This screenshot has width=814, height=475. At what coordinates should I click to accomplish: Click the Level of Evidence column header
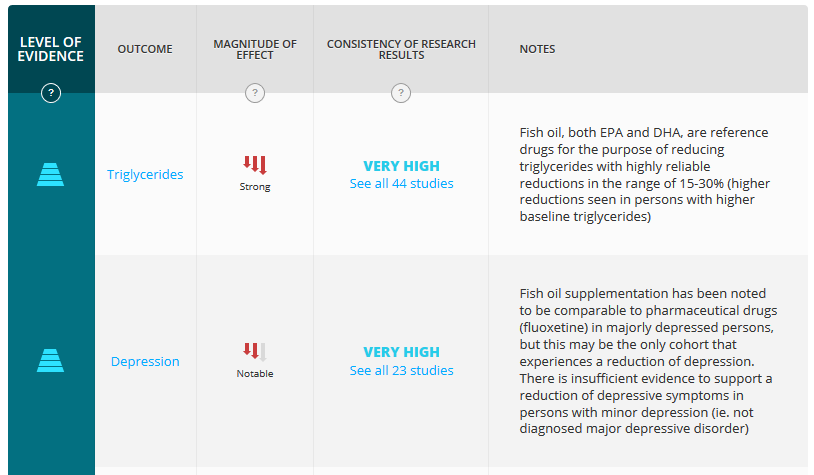pos(51,49)
